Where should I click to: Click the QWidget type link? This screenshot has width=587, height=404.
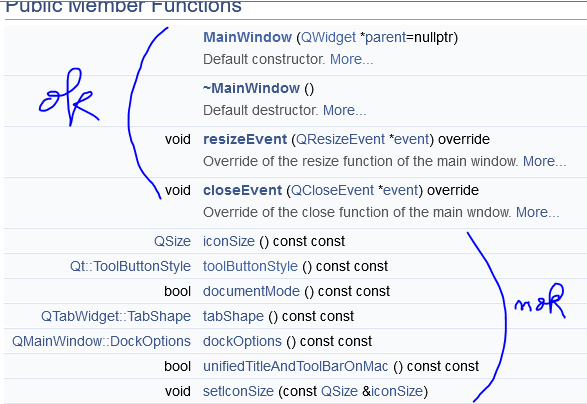point(328,37)
